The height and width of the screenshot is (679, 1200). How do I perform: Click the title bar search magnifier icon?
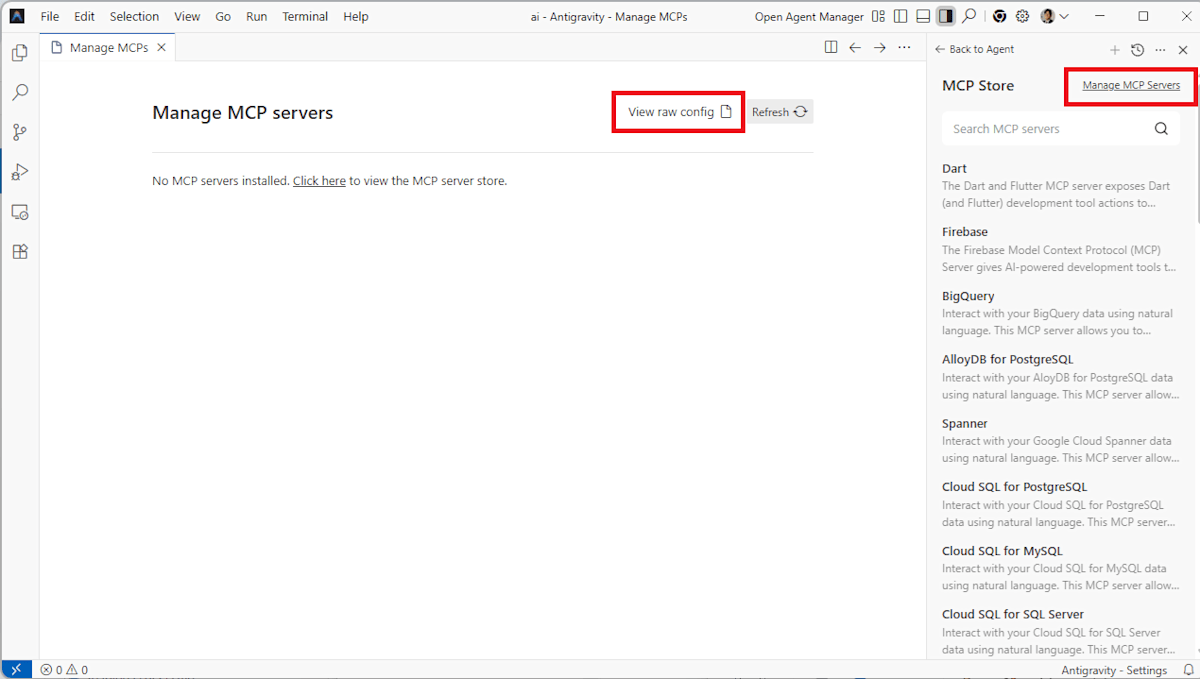969,16
